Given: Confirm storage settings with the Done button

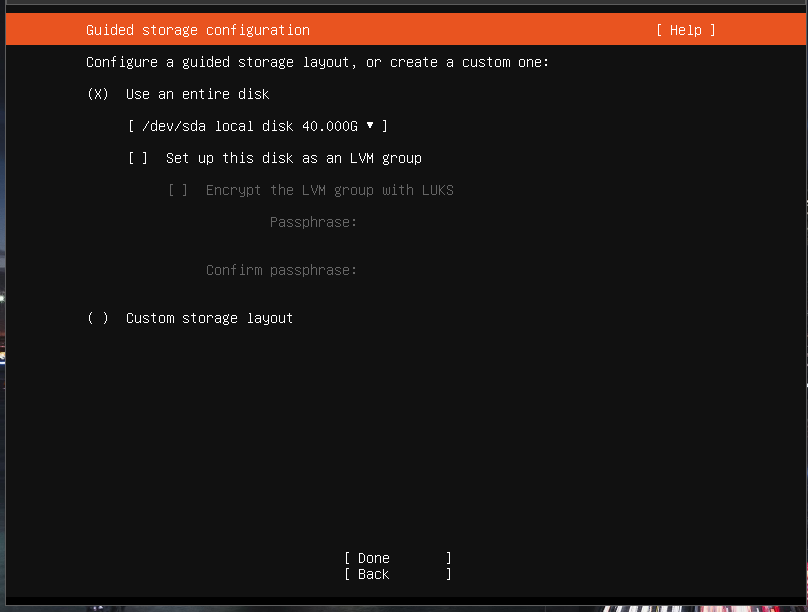Looking at the screenshot, I should click(x=398, y=558).
